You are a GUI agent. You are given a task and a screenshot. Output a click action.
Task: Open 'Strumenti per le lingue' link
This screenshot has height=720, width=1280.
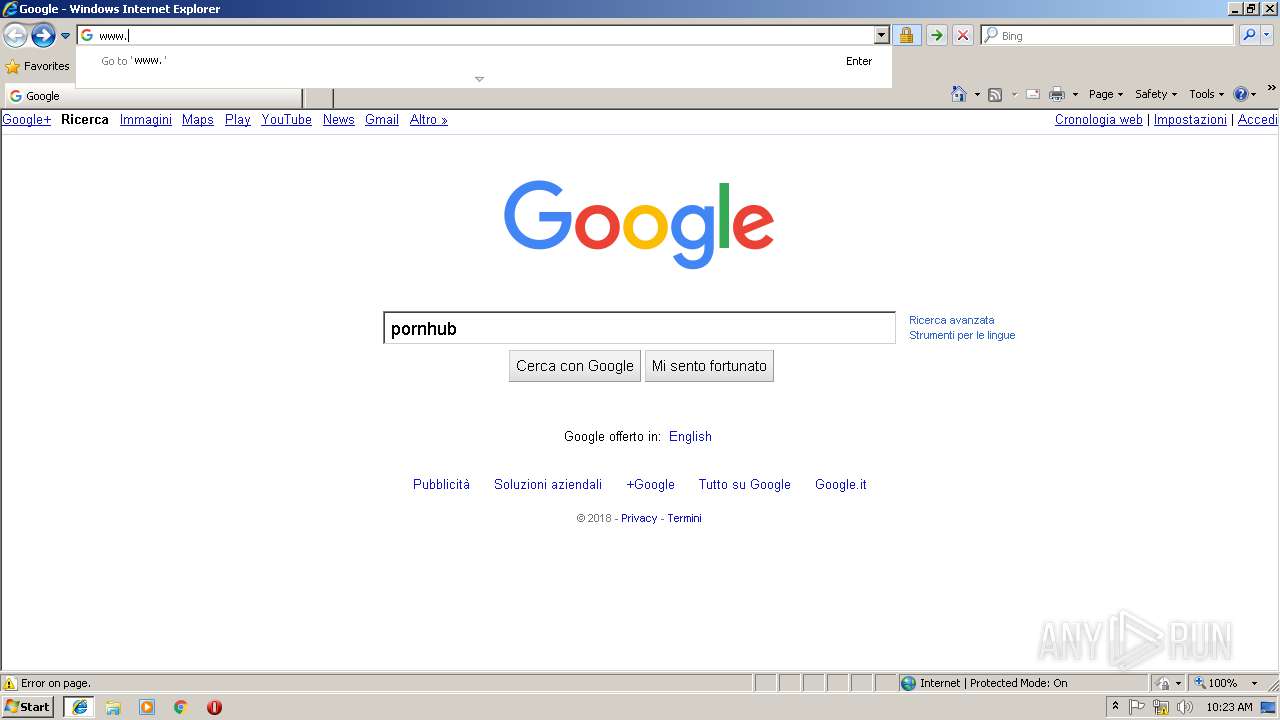pos(962,335)
